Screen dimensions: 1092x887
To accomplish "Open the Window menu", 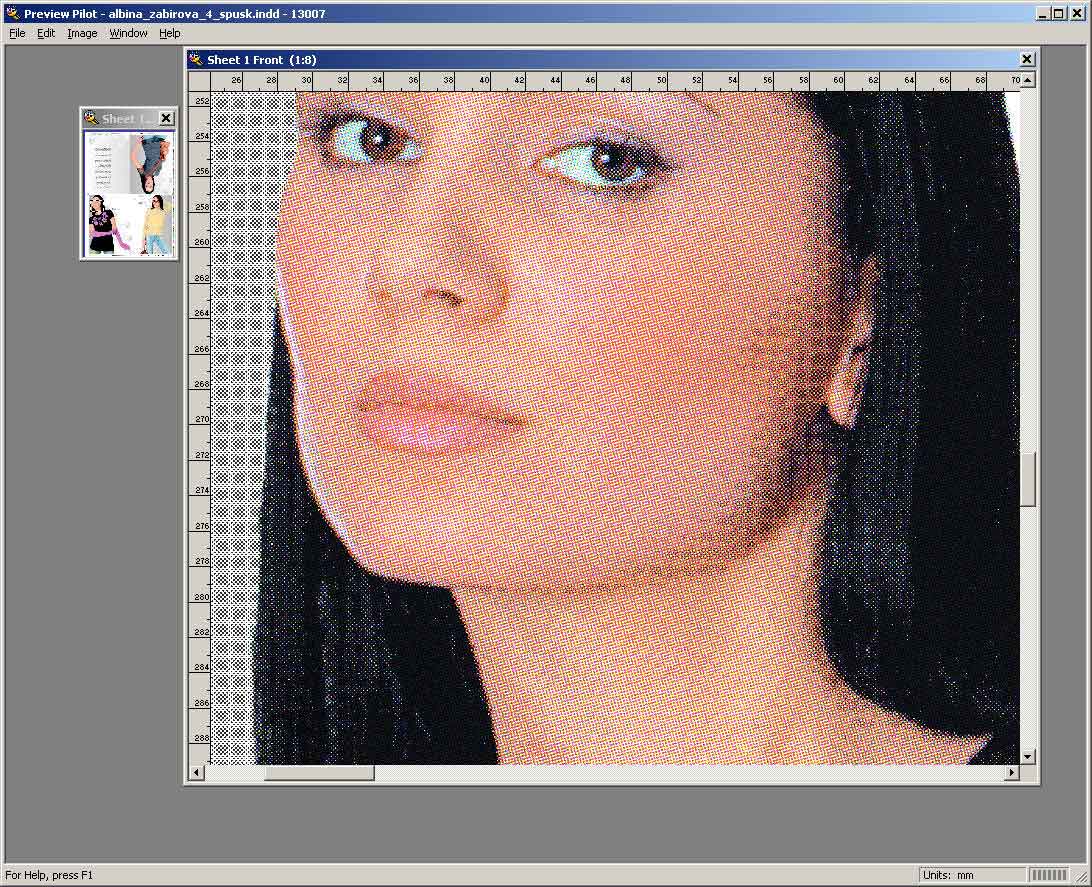I will [x=128, y=33].
